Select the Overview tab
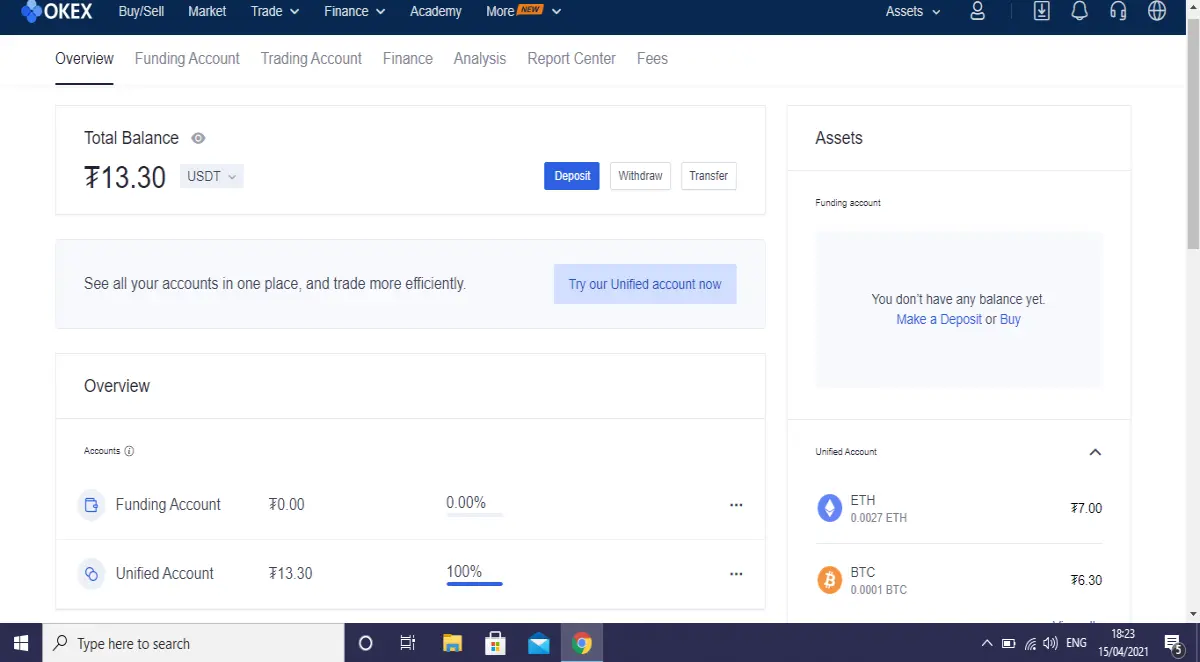The width and height of the screenshot is (1200, 662). [x=84, y=59]
